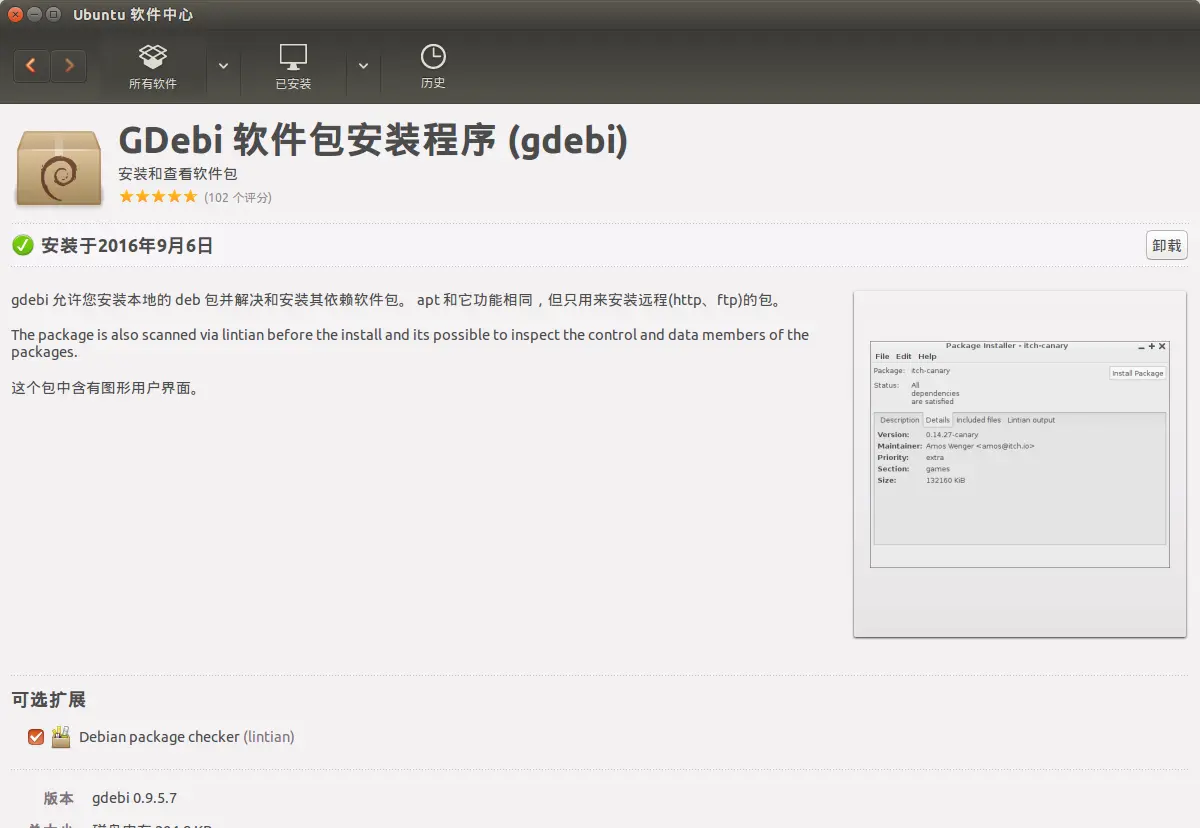Click the Ubuntu 软件中心 title bar text
The height and width of the screenshot is (828, 1200).
[133, 14]
